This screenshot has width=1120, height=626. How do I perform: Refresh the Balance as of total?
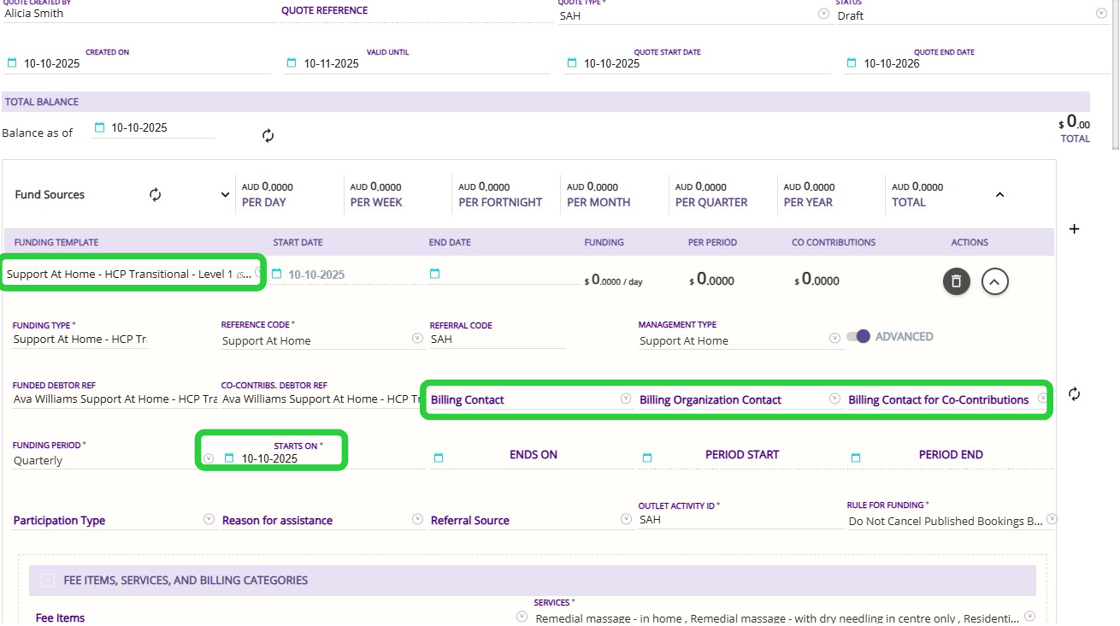(268, 136)
